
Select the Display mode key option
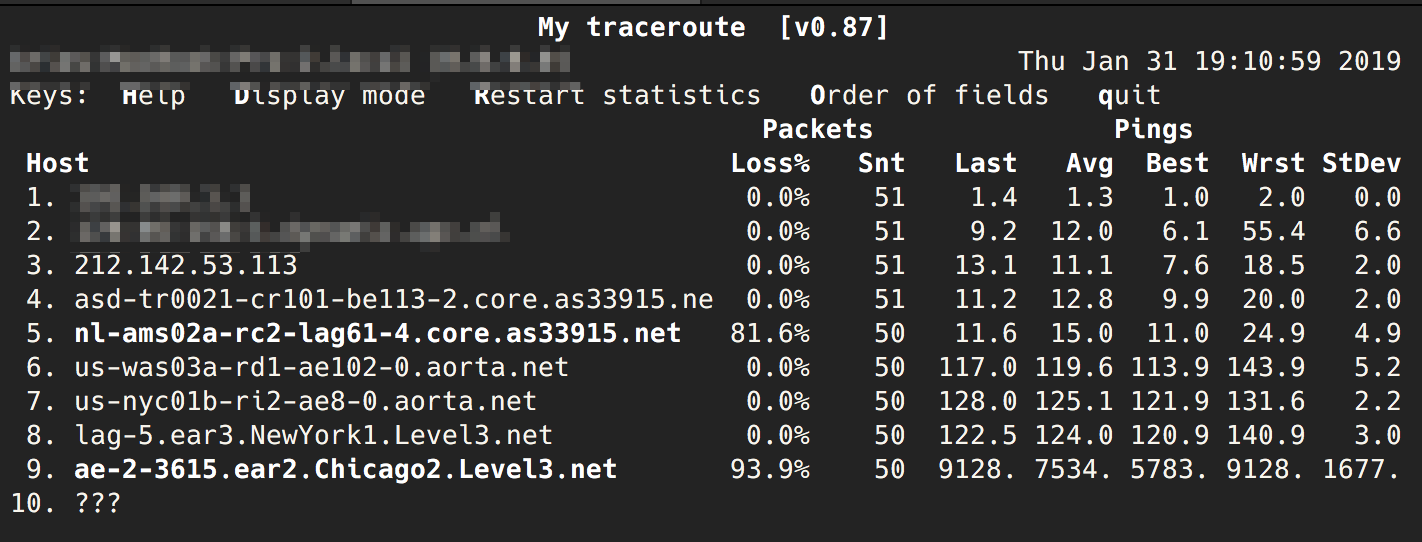[x=329, y=97]
